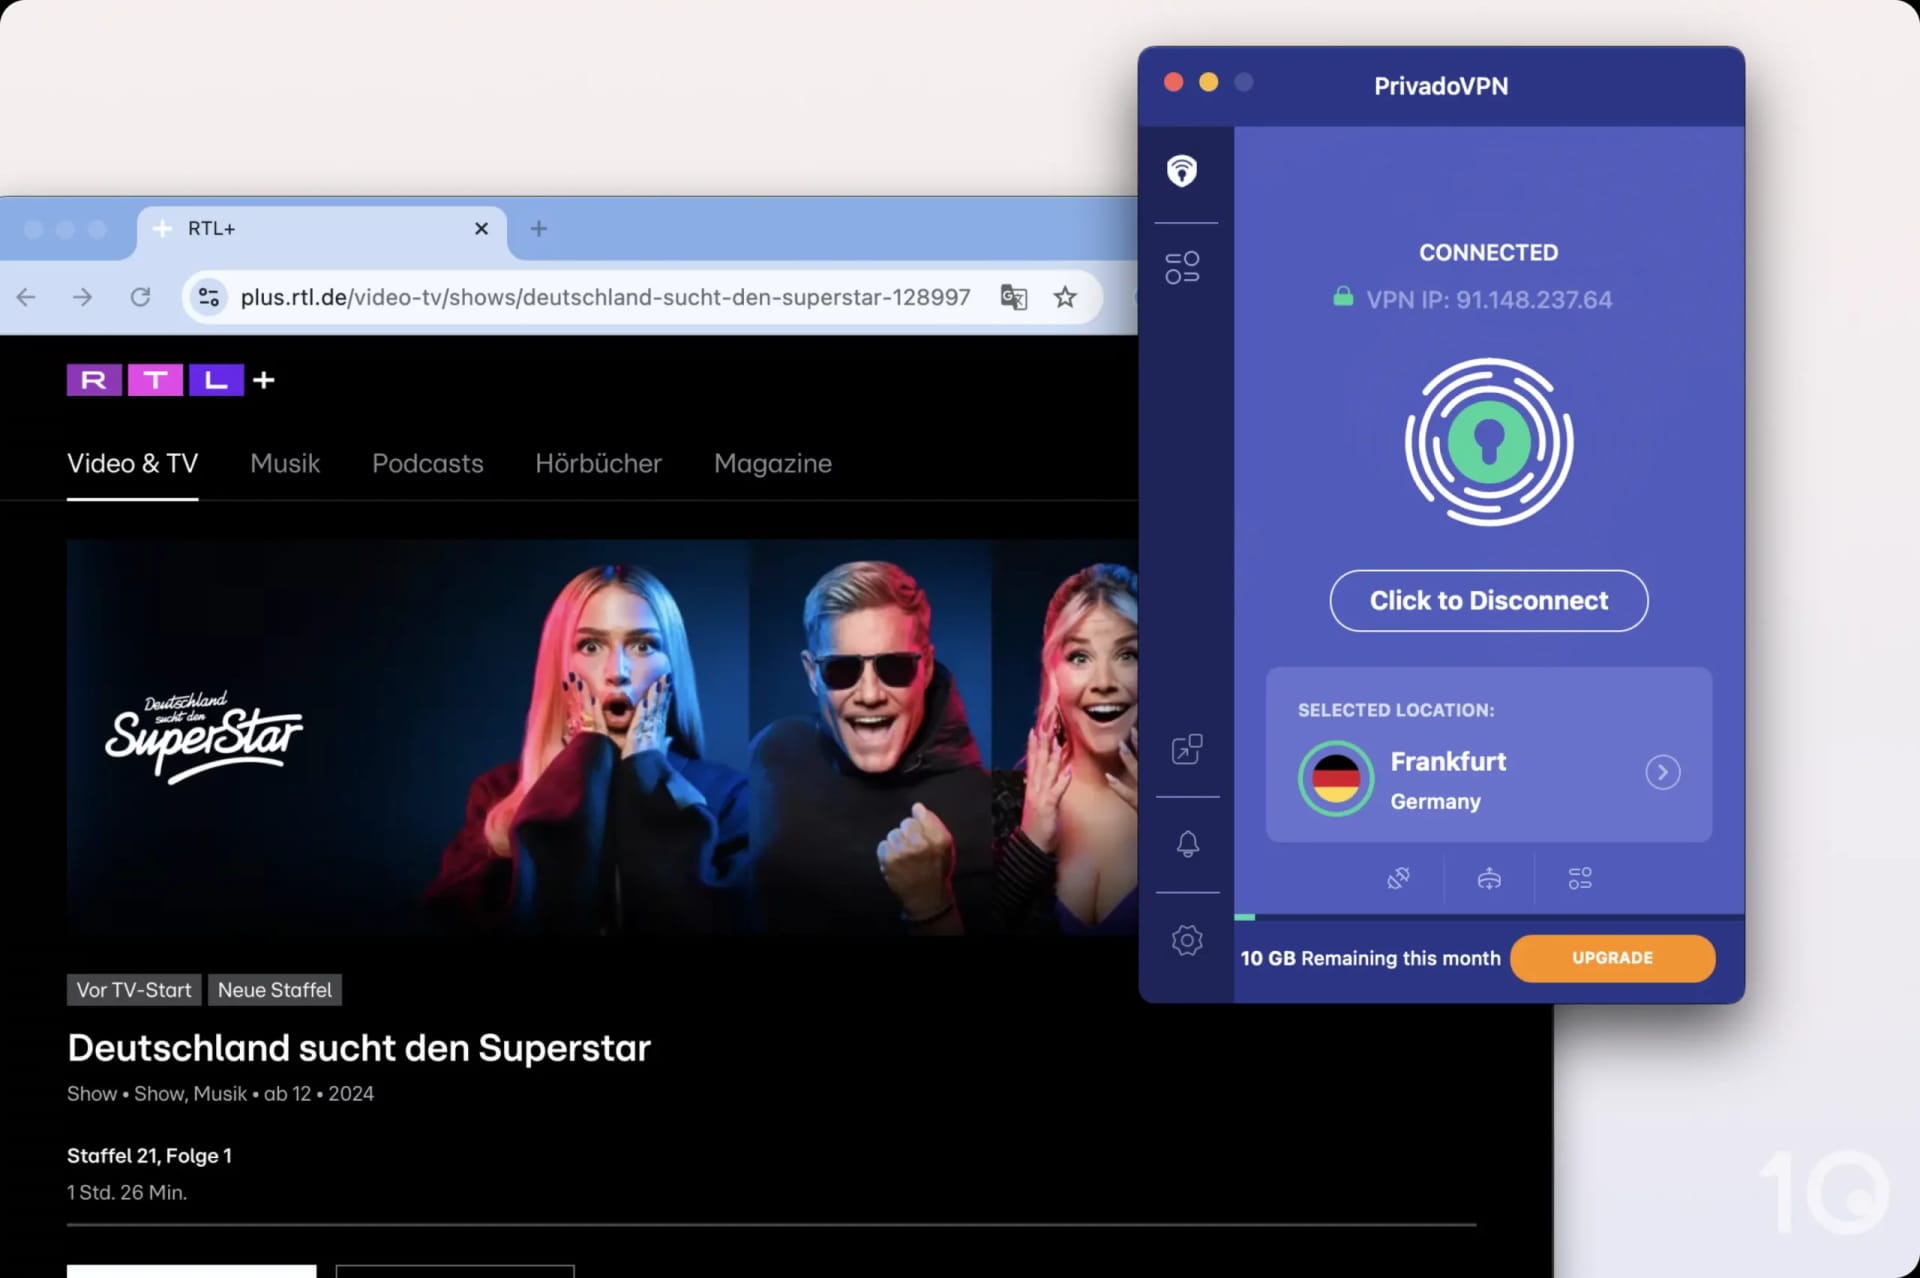This screenshot has height=1278, width=1920.
Task: Click the notifications bell icon
Action: pos(1185,842)
